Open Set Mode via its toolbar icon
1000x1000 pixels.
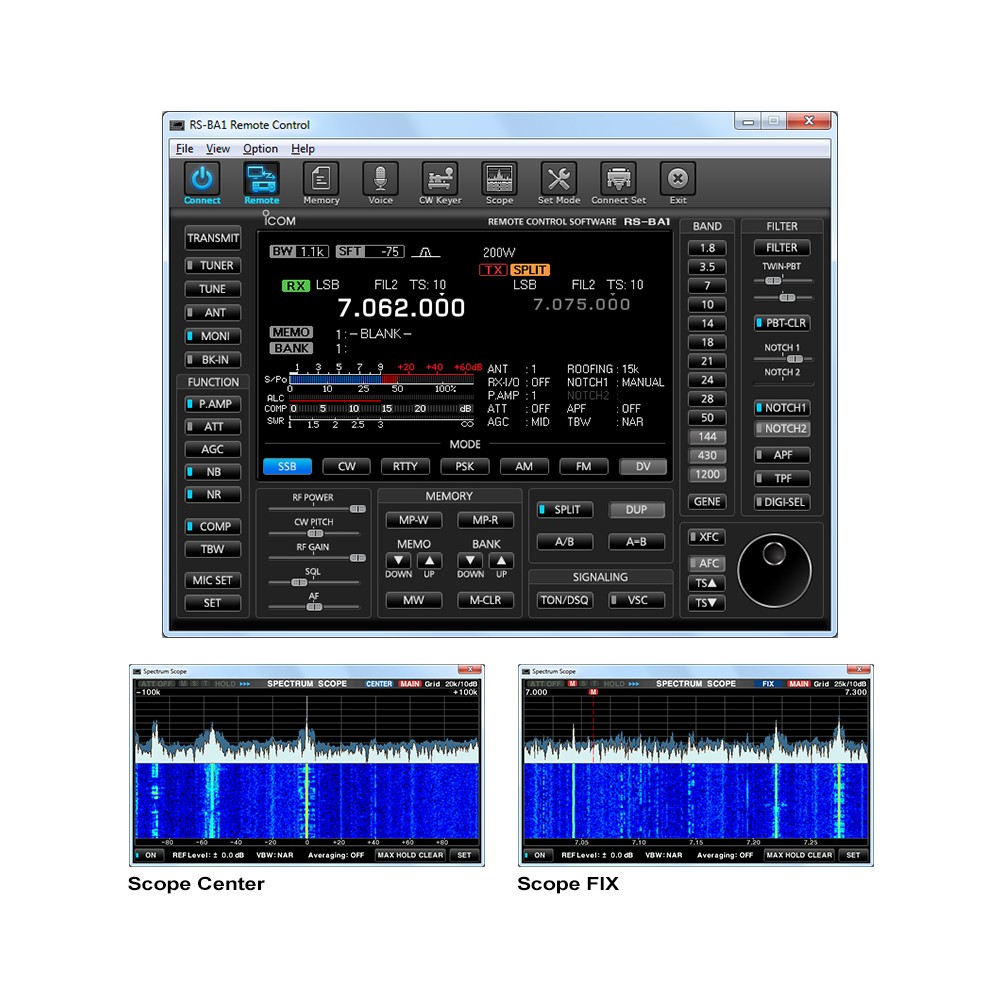[x=559, y=180]
